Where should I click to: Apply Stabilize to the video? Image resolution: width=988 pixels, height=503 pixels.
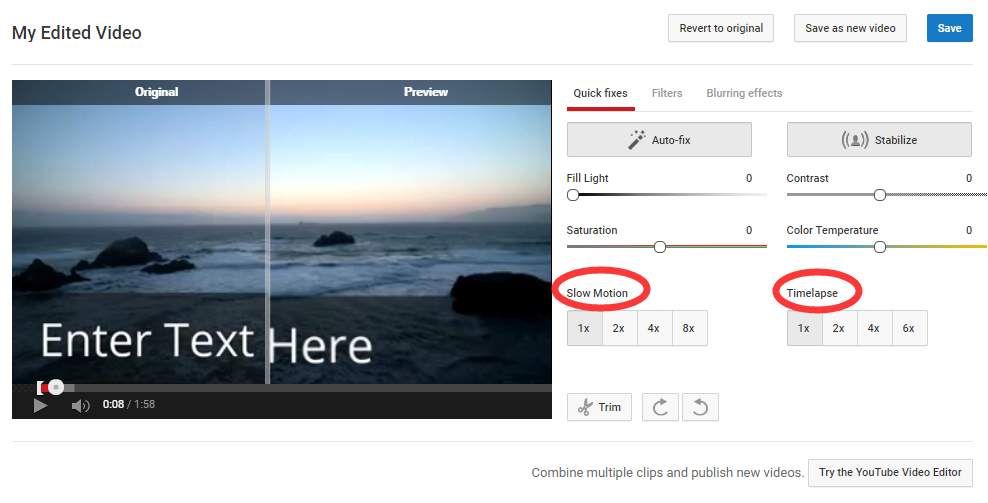(879, 140)
